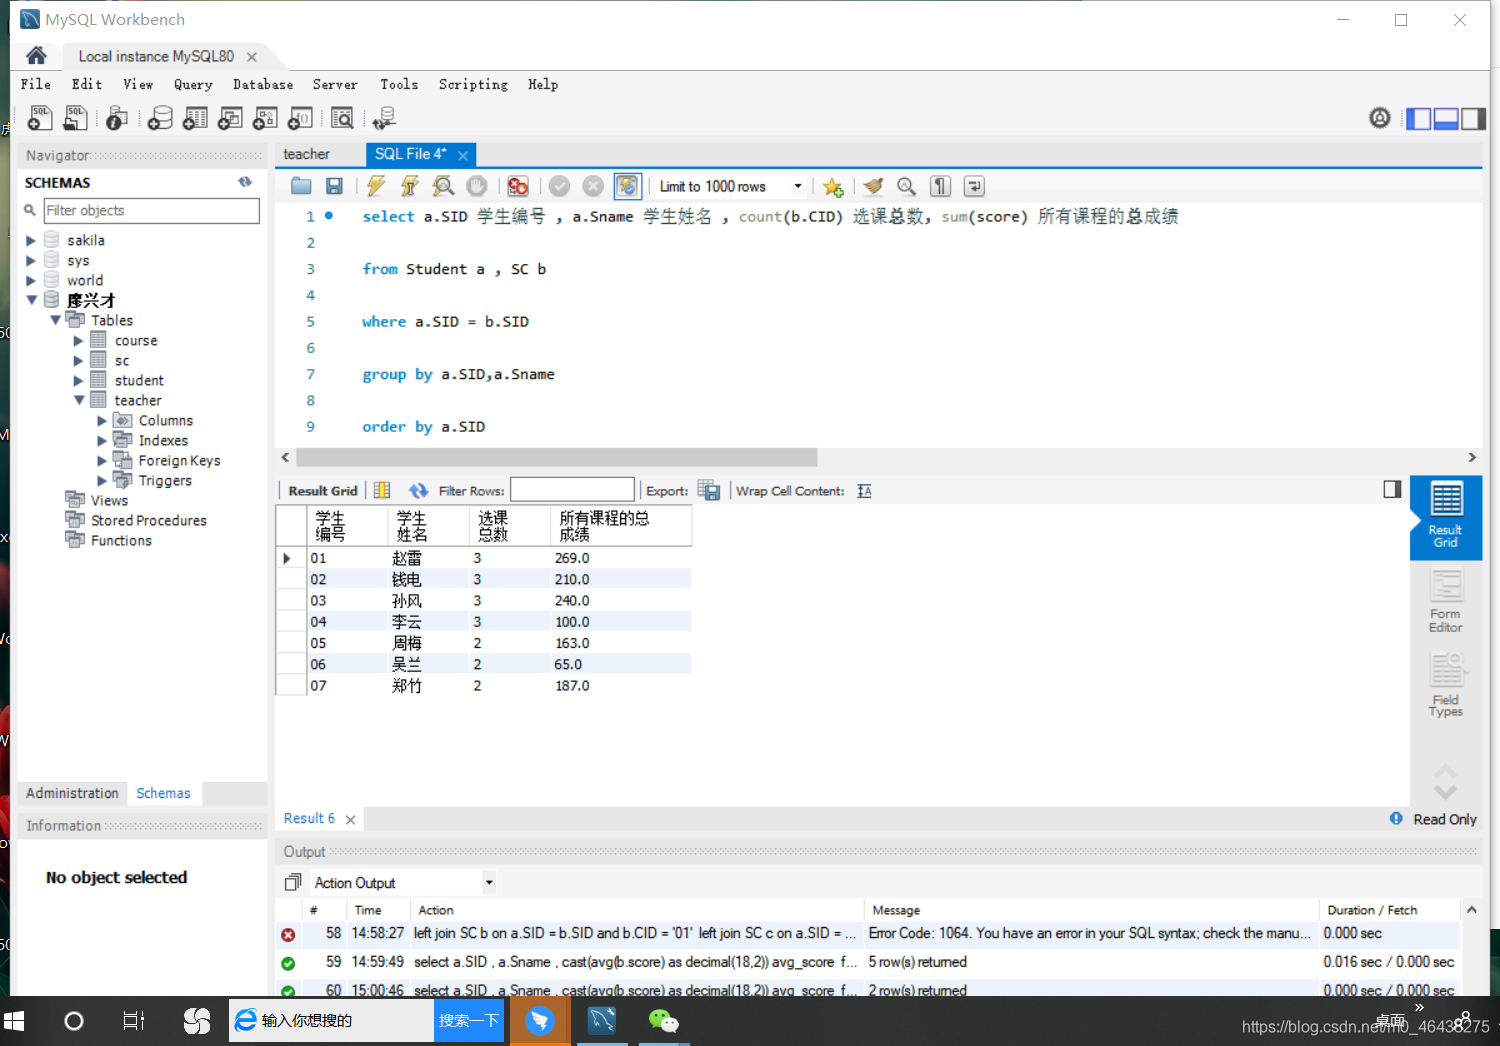The height and width of the screenshot is (1046, 1500).
Task: Open the Query menu
Action: point(193,85)
